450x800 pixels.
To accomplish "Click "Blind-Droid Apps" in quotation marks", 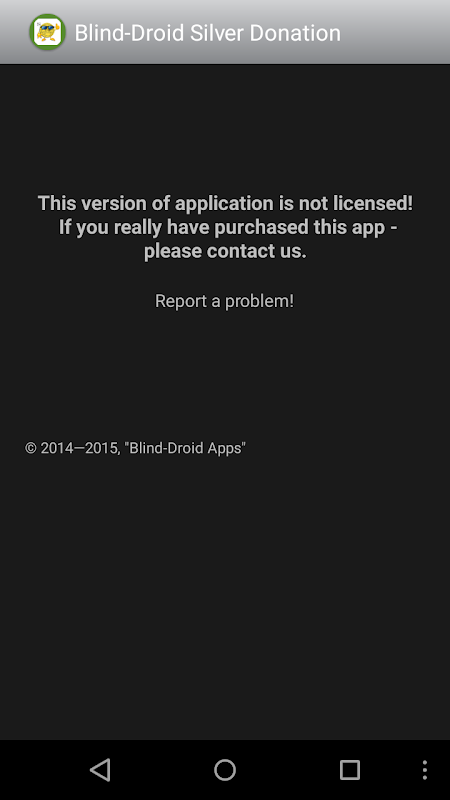I will click(185, 448).
